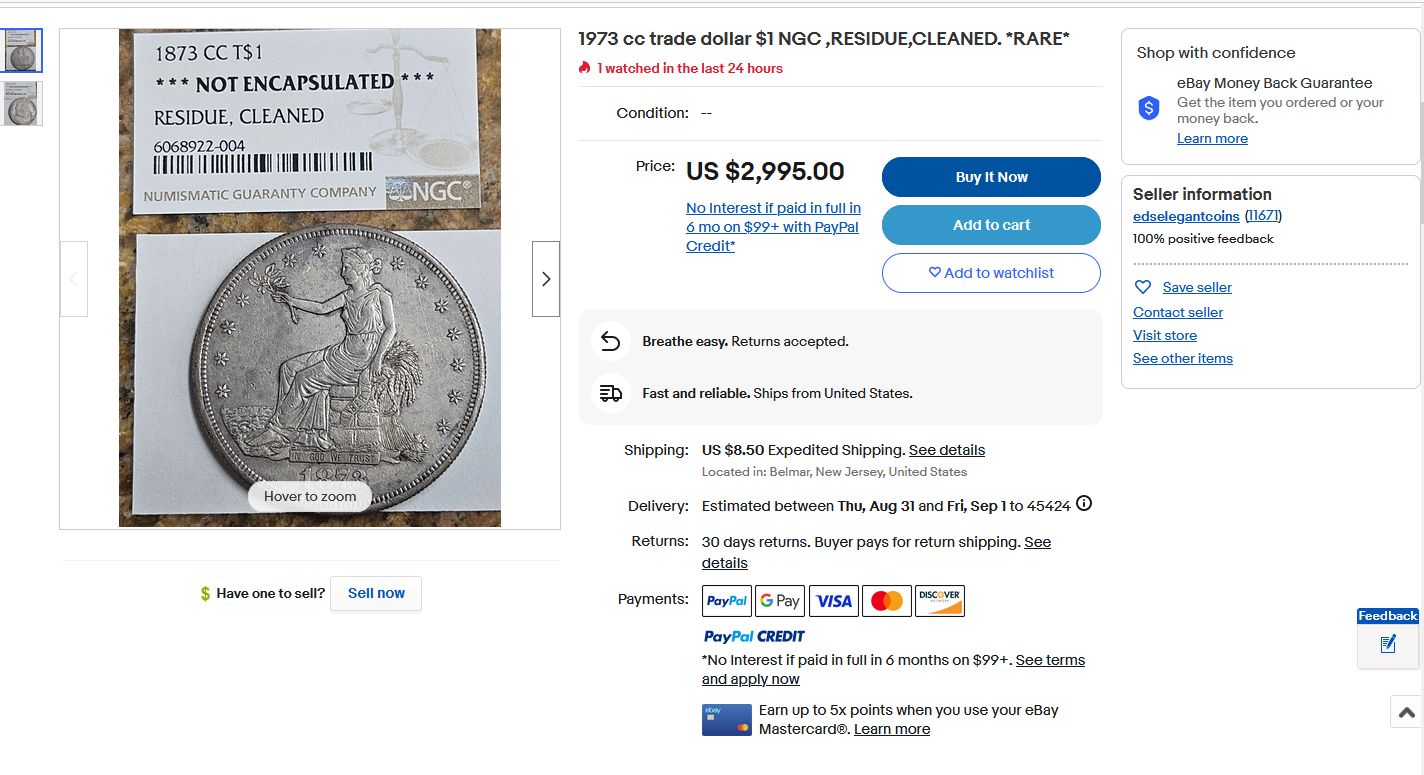Open the Feedback note icon

point(1388,644)
